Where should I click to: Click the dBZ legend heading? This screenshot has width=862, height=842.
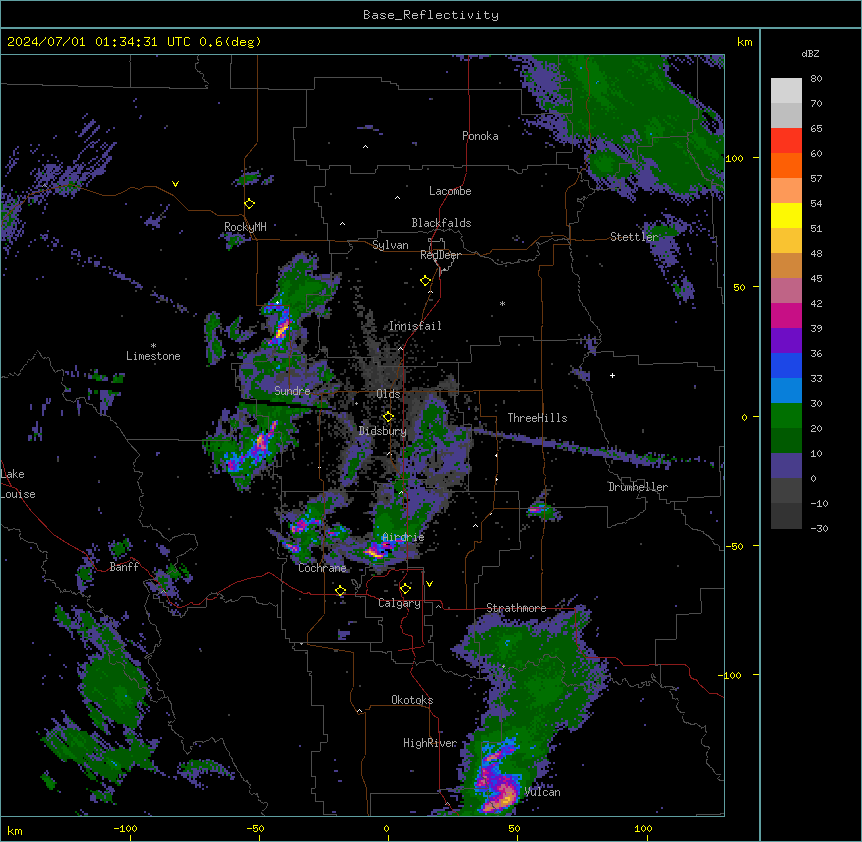click(810, 53)
